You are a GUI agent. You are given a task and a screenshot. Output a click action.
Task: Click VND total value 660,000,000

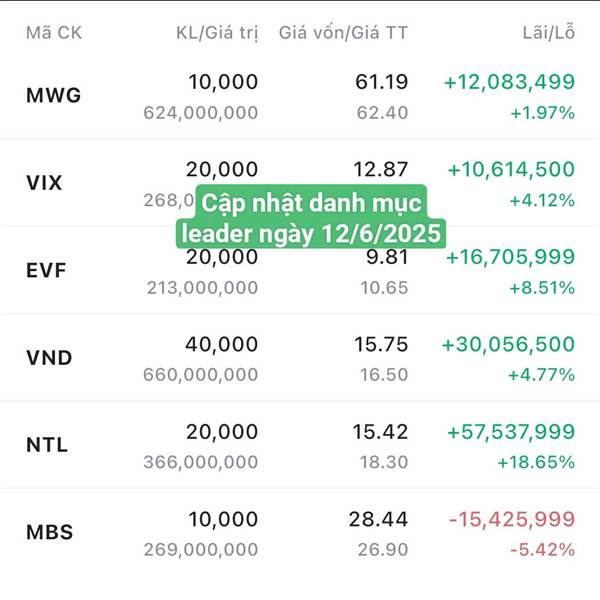[x=201, y=375]
